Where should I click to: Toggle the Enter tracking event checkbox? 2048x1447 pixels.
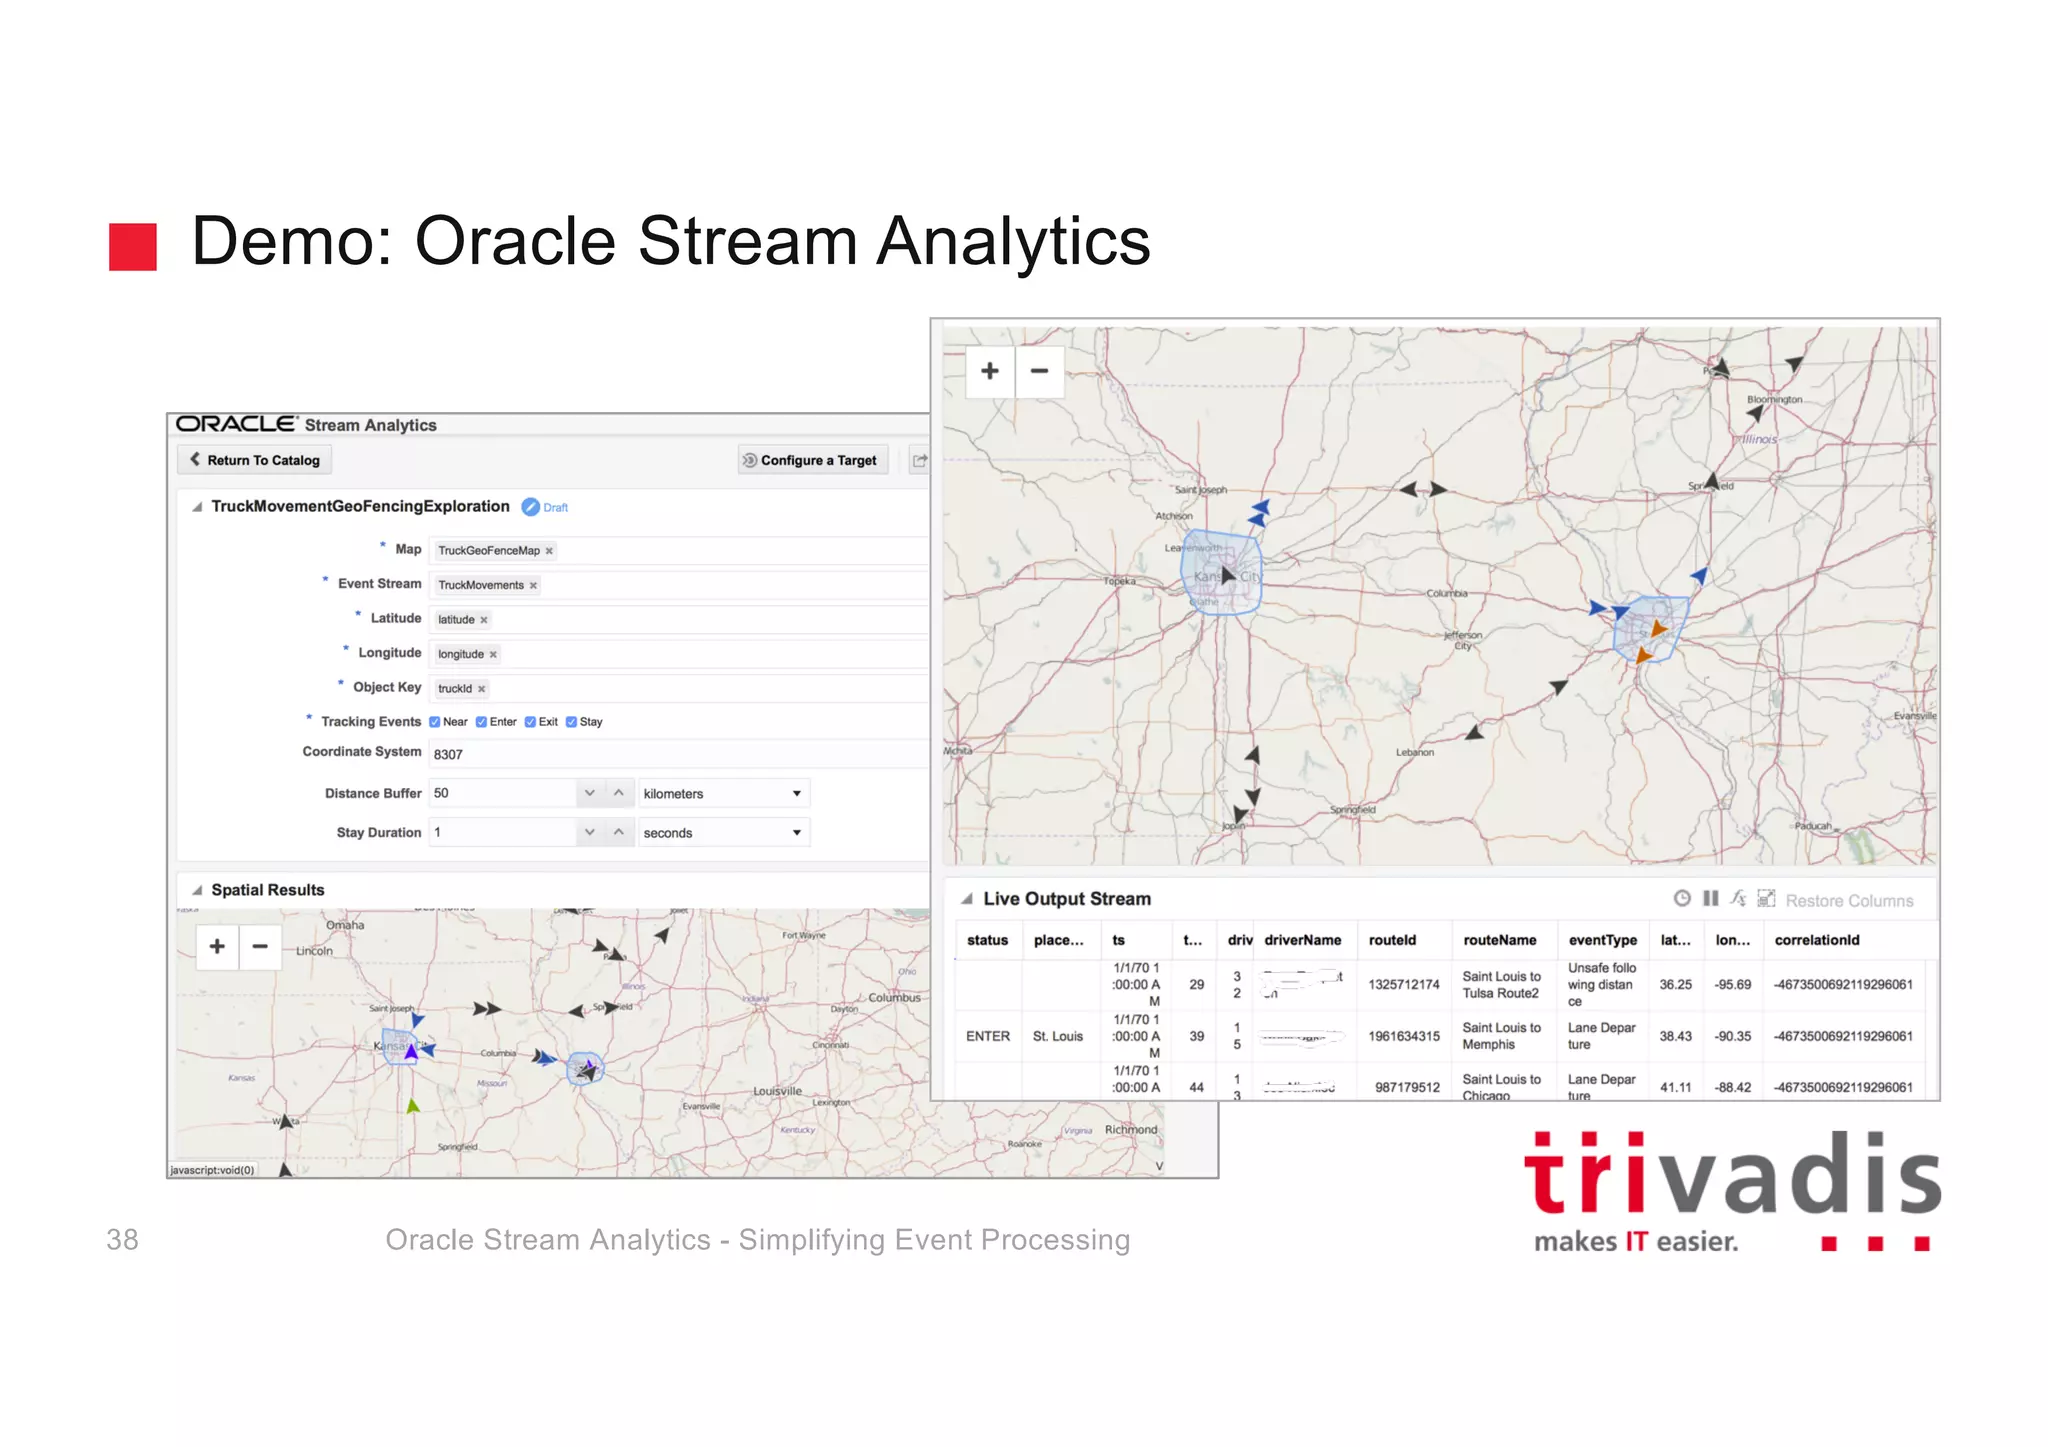tap(481, 722)
